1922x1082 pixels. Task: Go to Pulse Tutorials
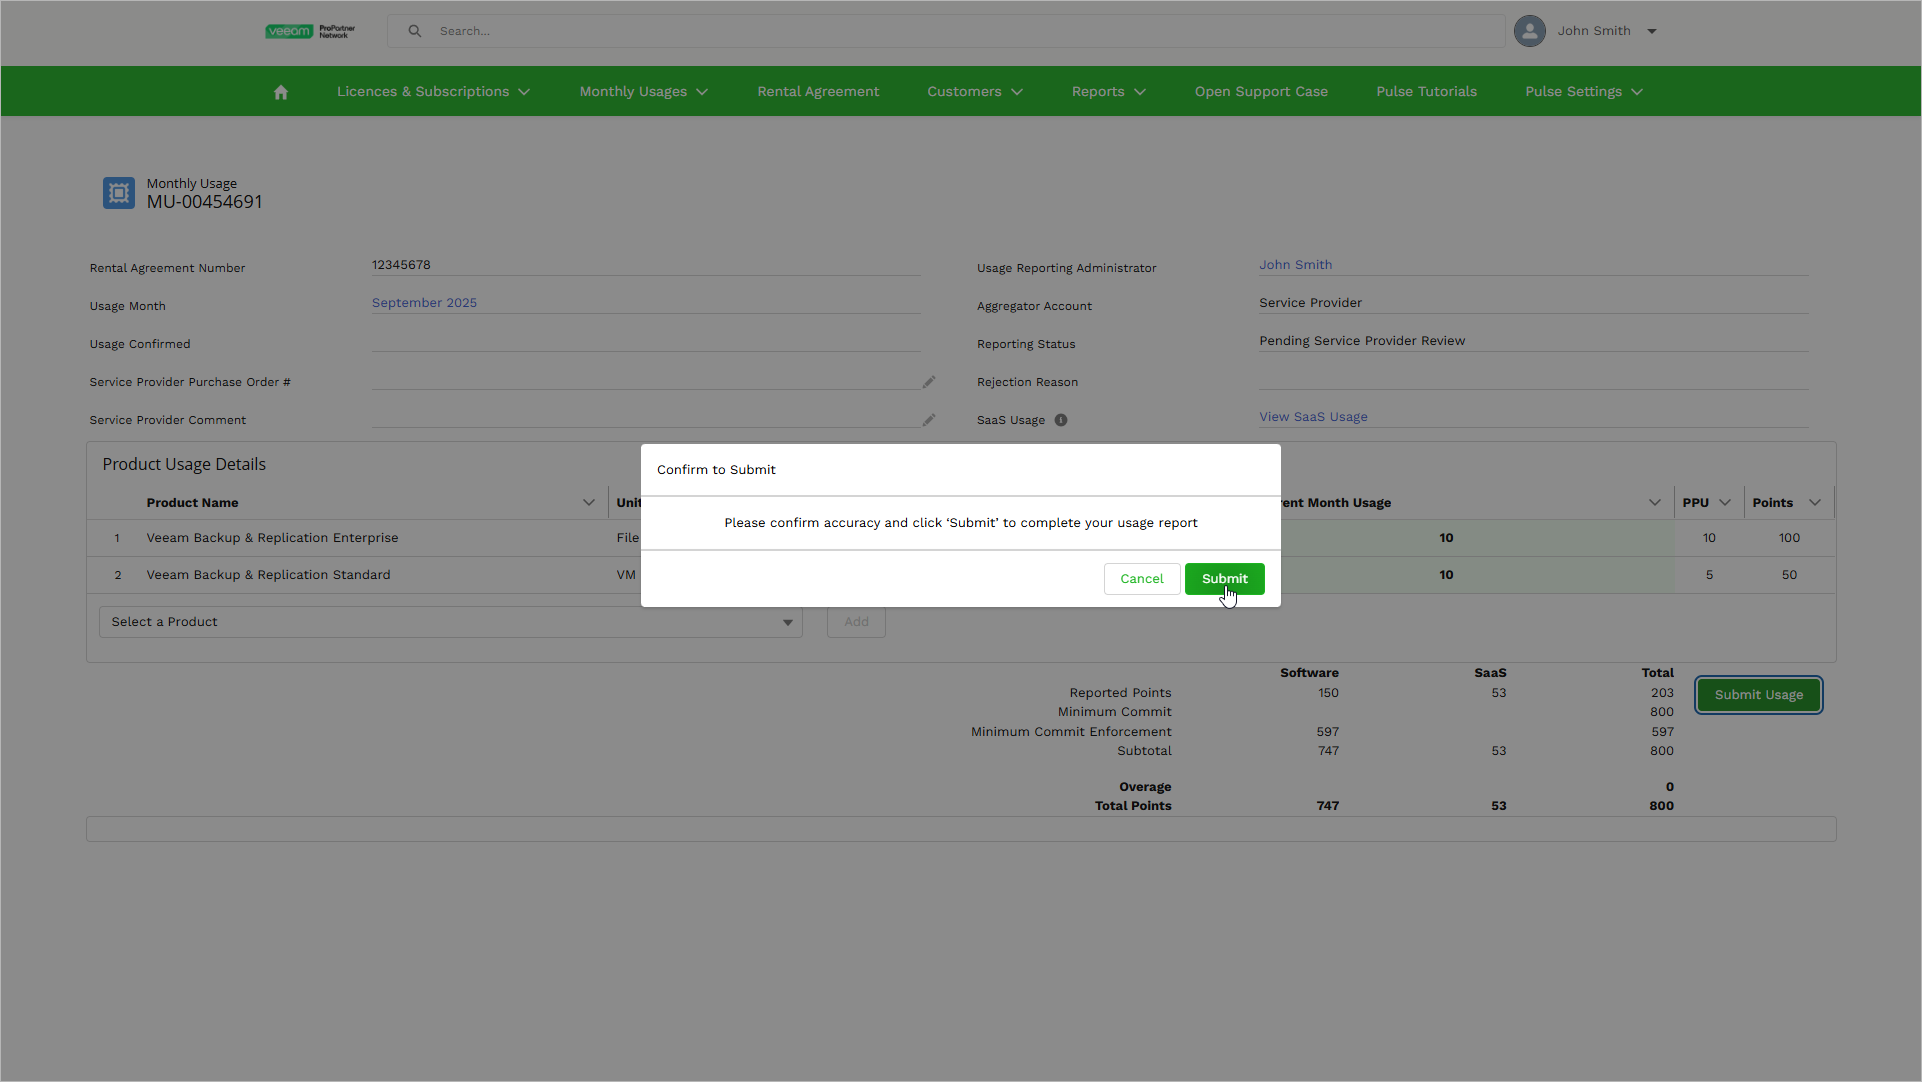(1426, 92)
